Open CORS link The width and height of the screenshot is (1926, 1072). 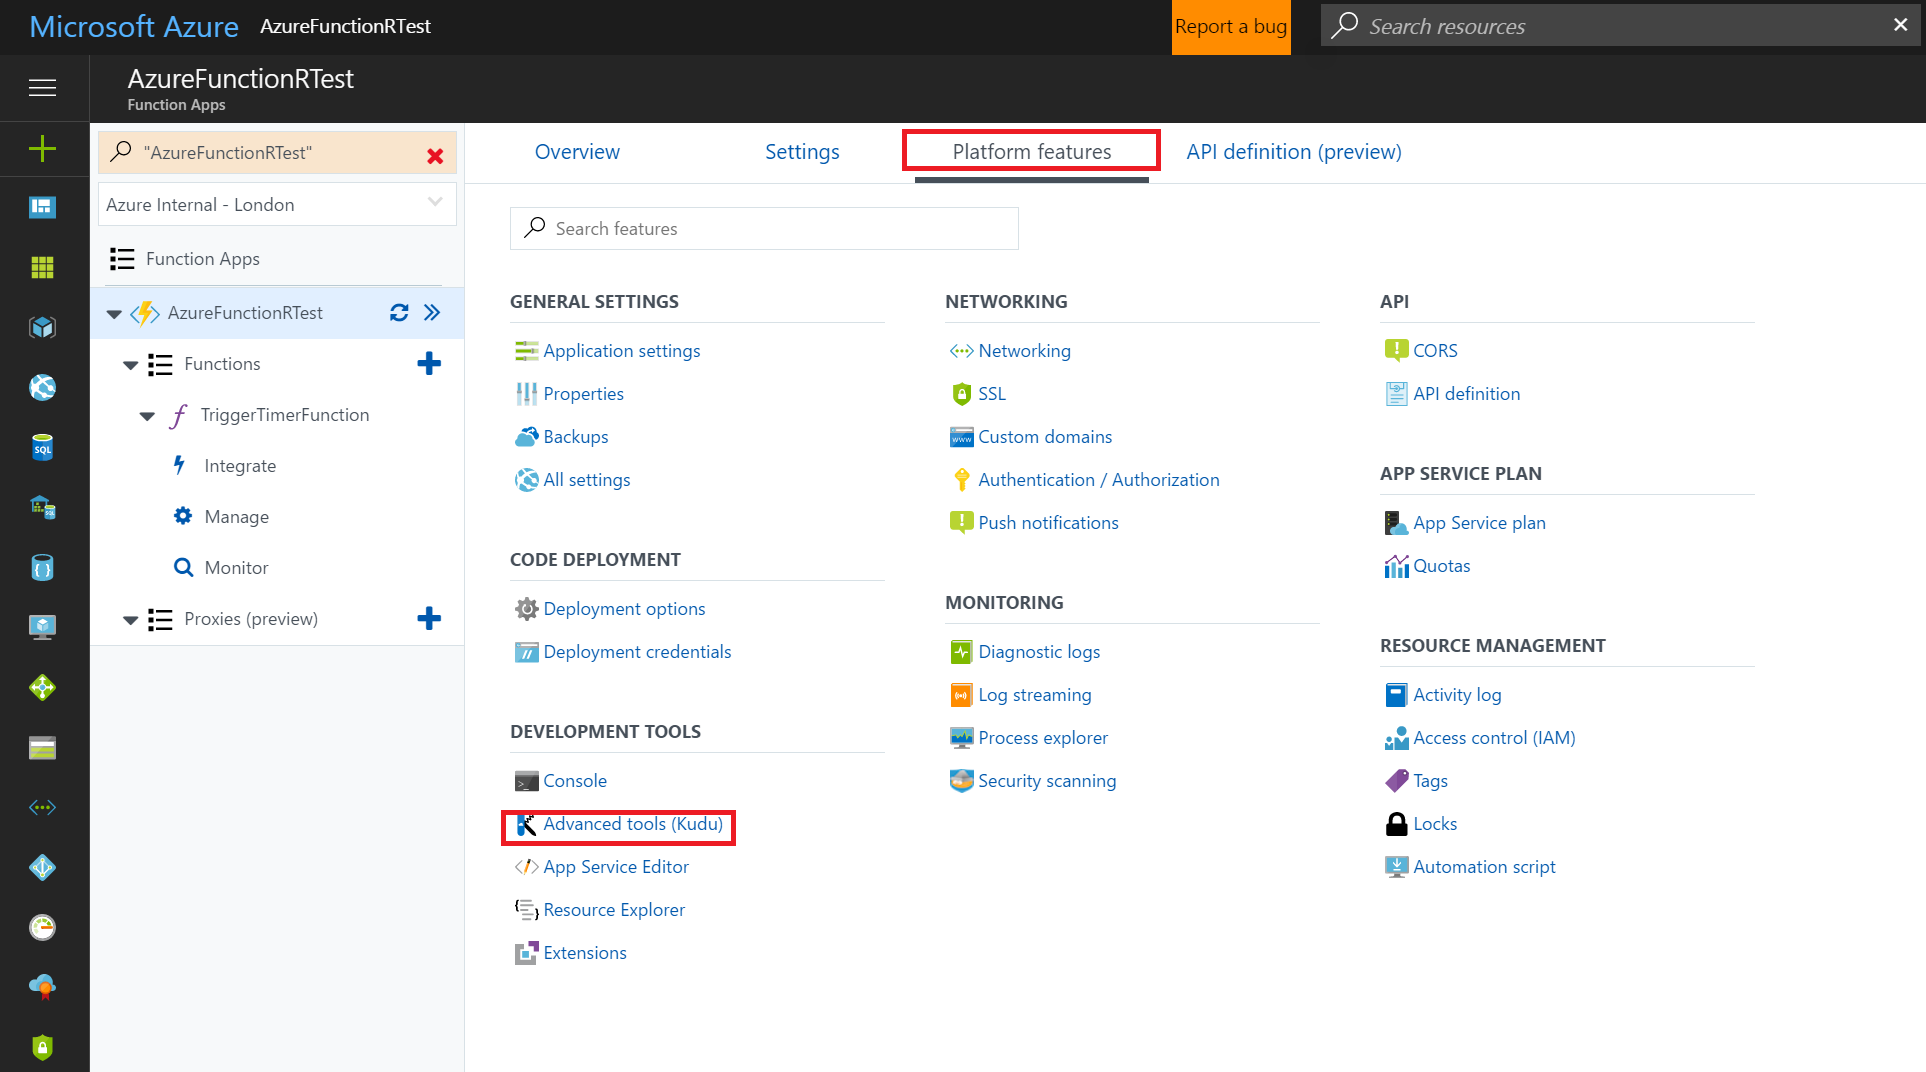1435,351
